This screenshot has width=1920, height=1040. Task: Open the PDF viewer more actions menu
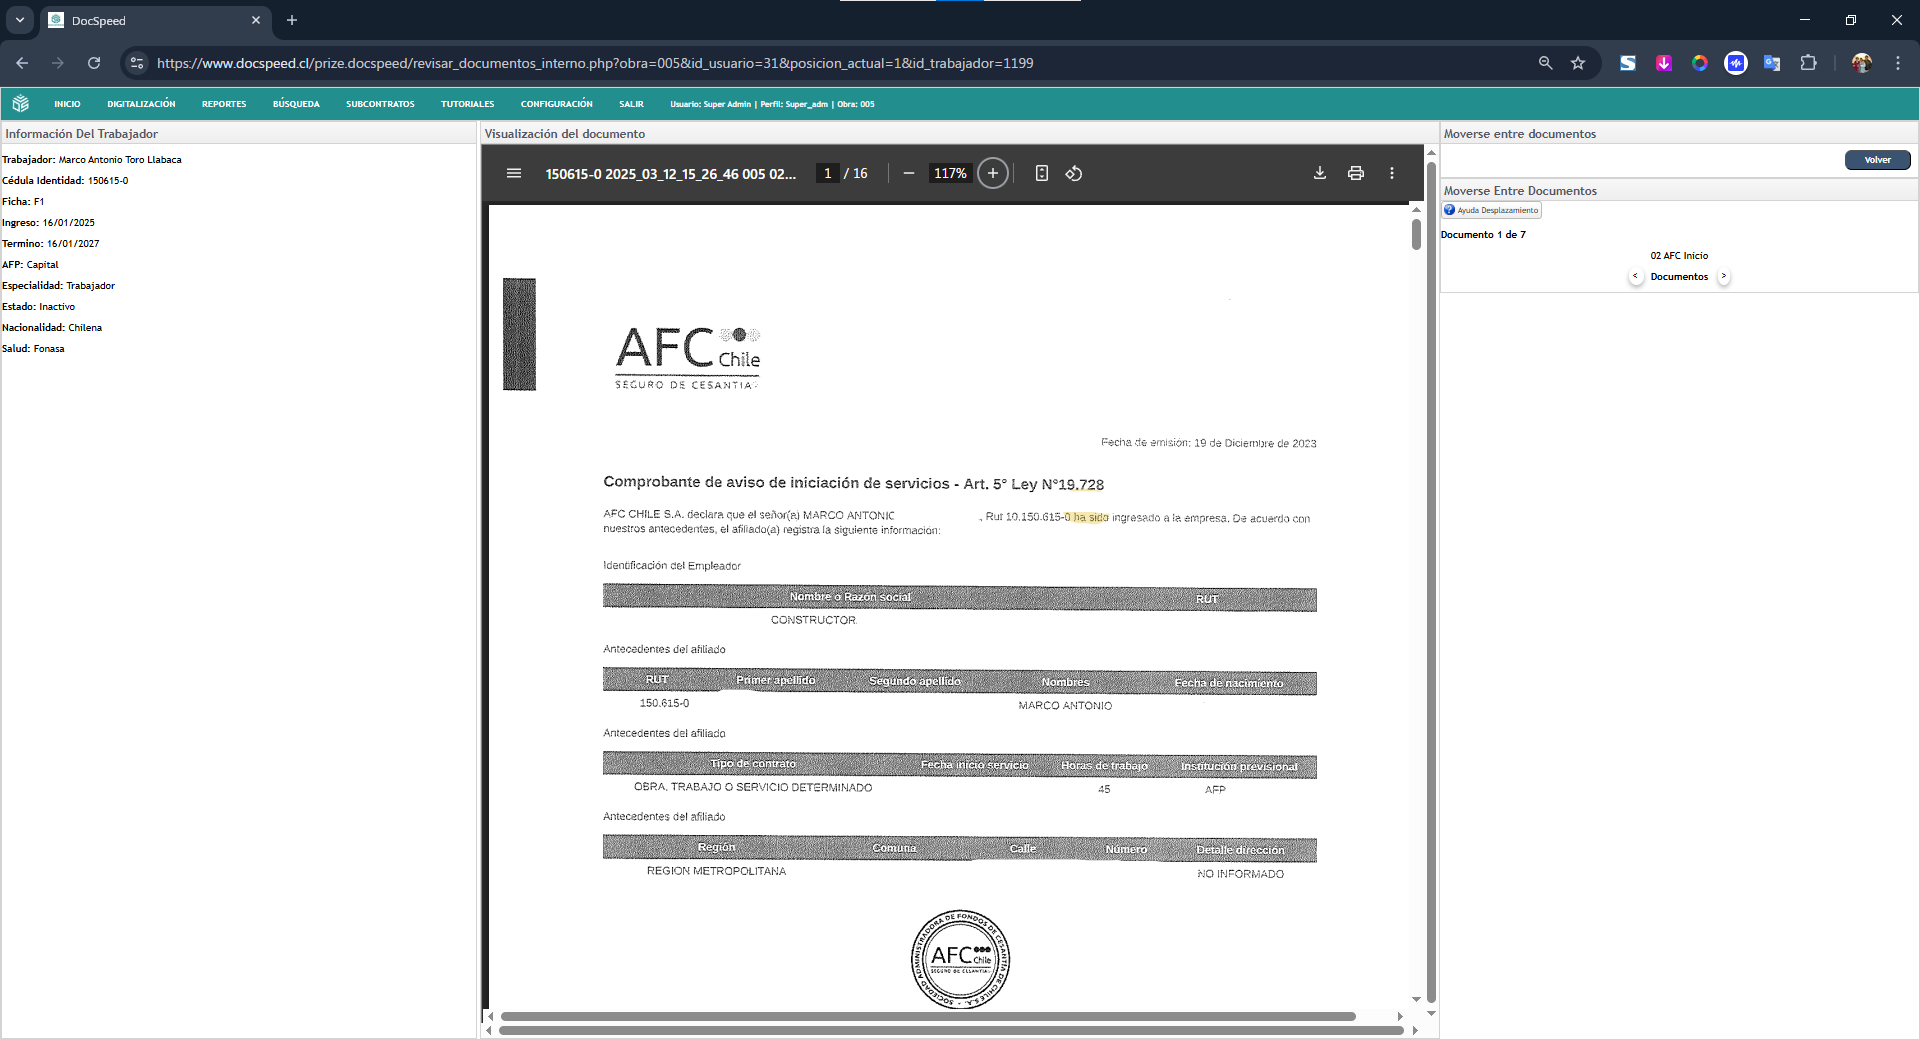[x=1391, y=173]
